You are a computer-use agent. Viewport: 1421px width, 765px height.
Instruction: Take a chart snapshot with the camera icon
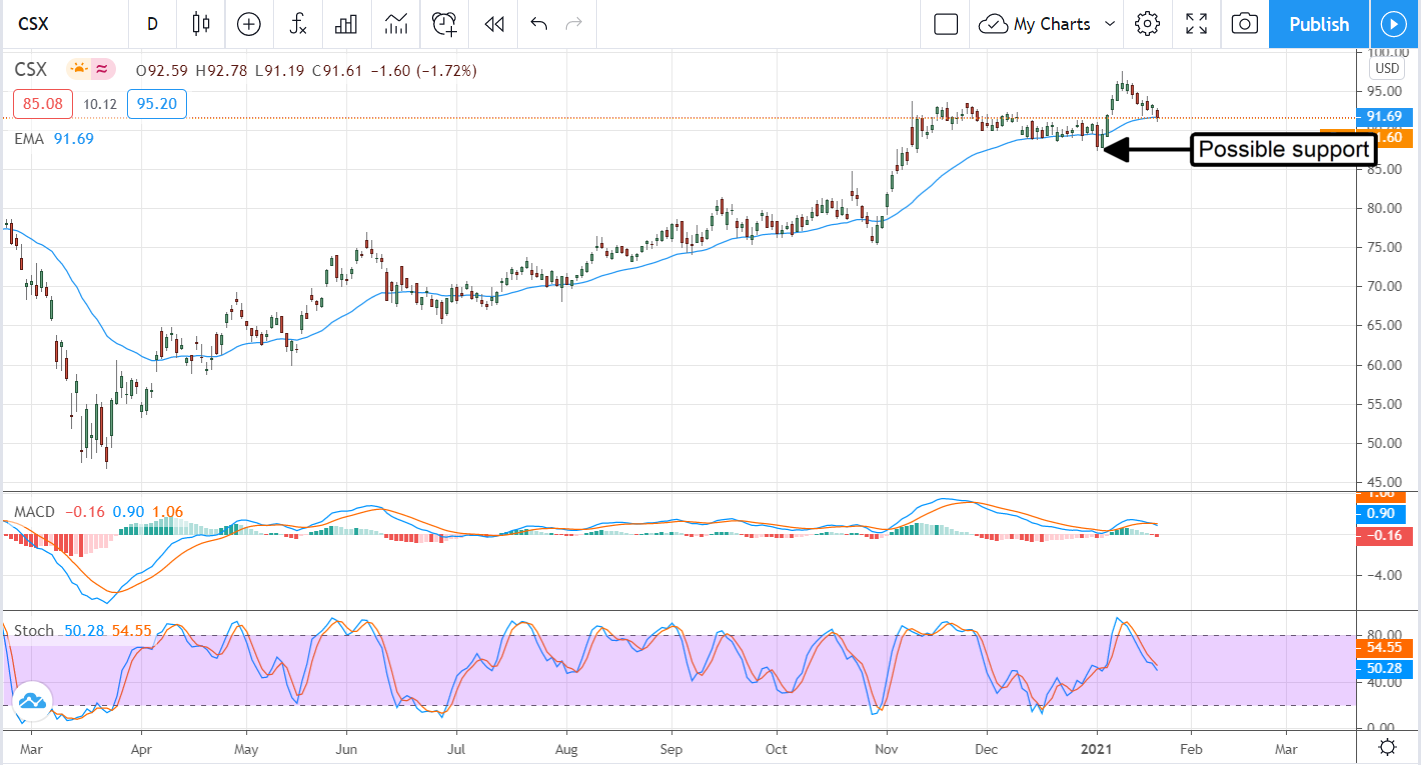click(x=1244, y=24)
